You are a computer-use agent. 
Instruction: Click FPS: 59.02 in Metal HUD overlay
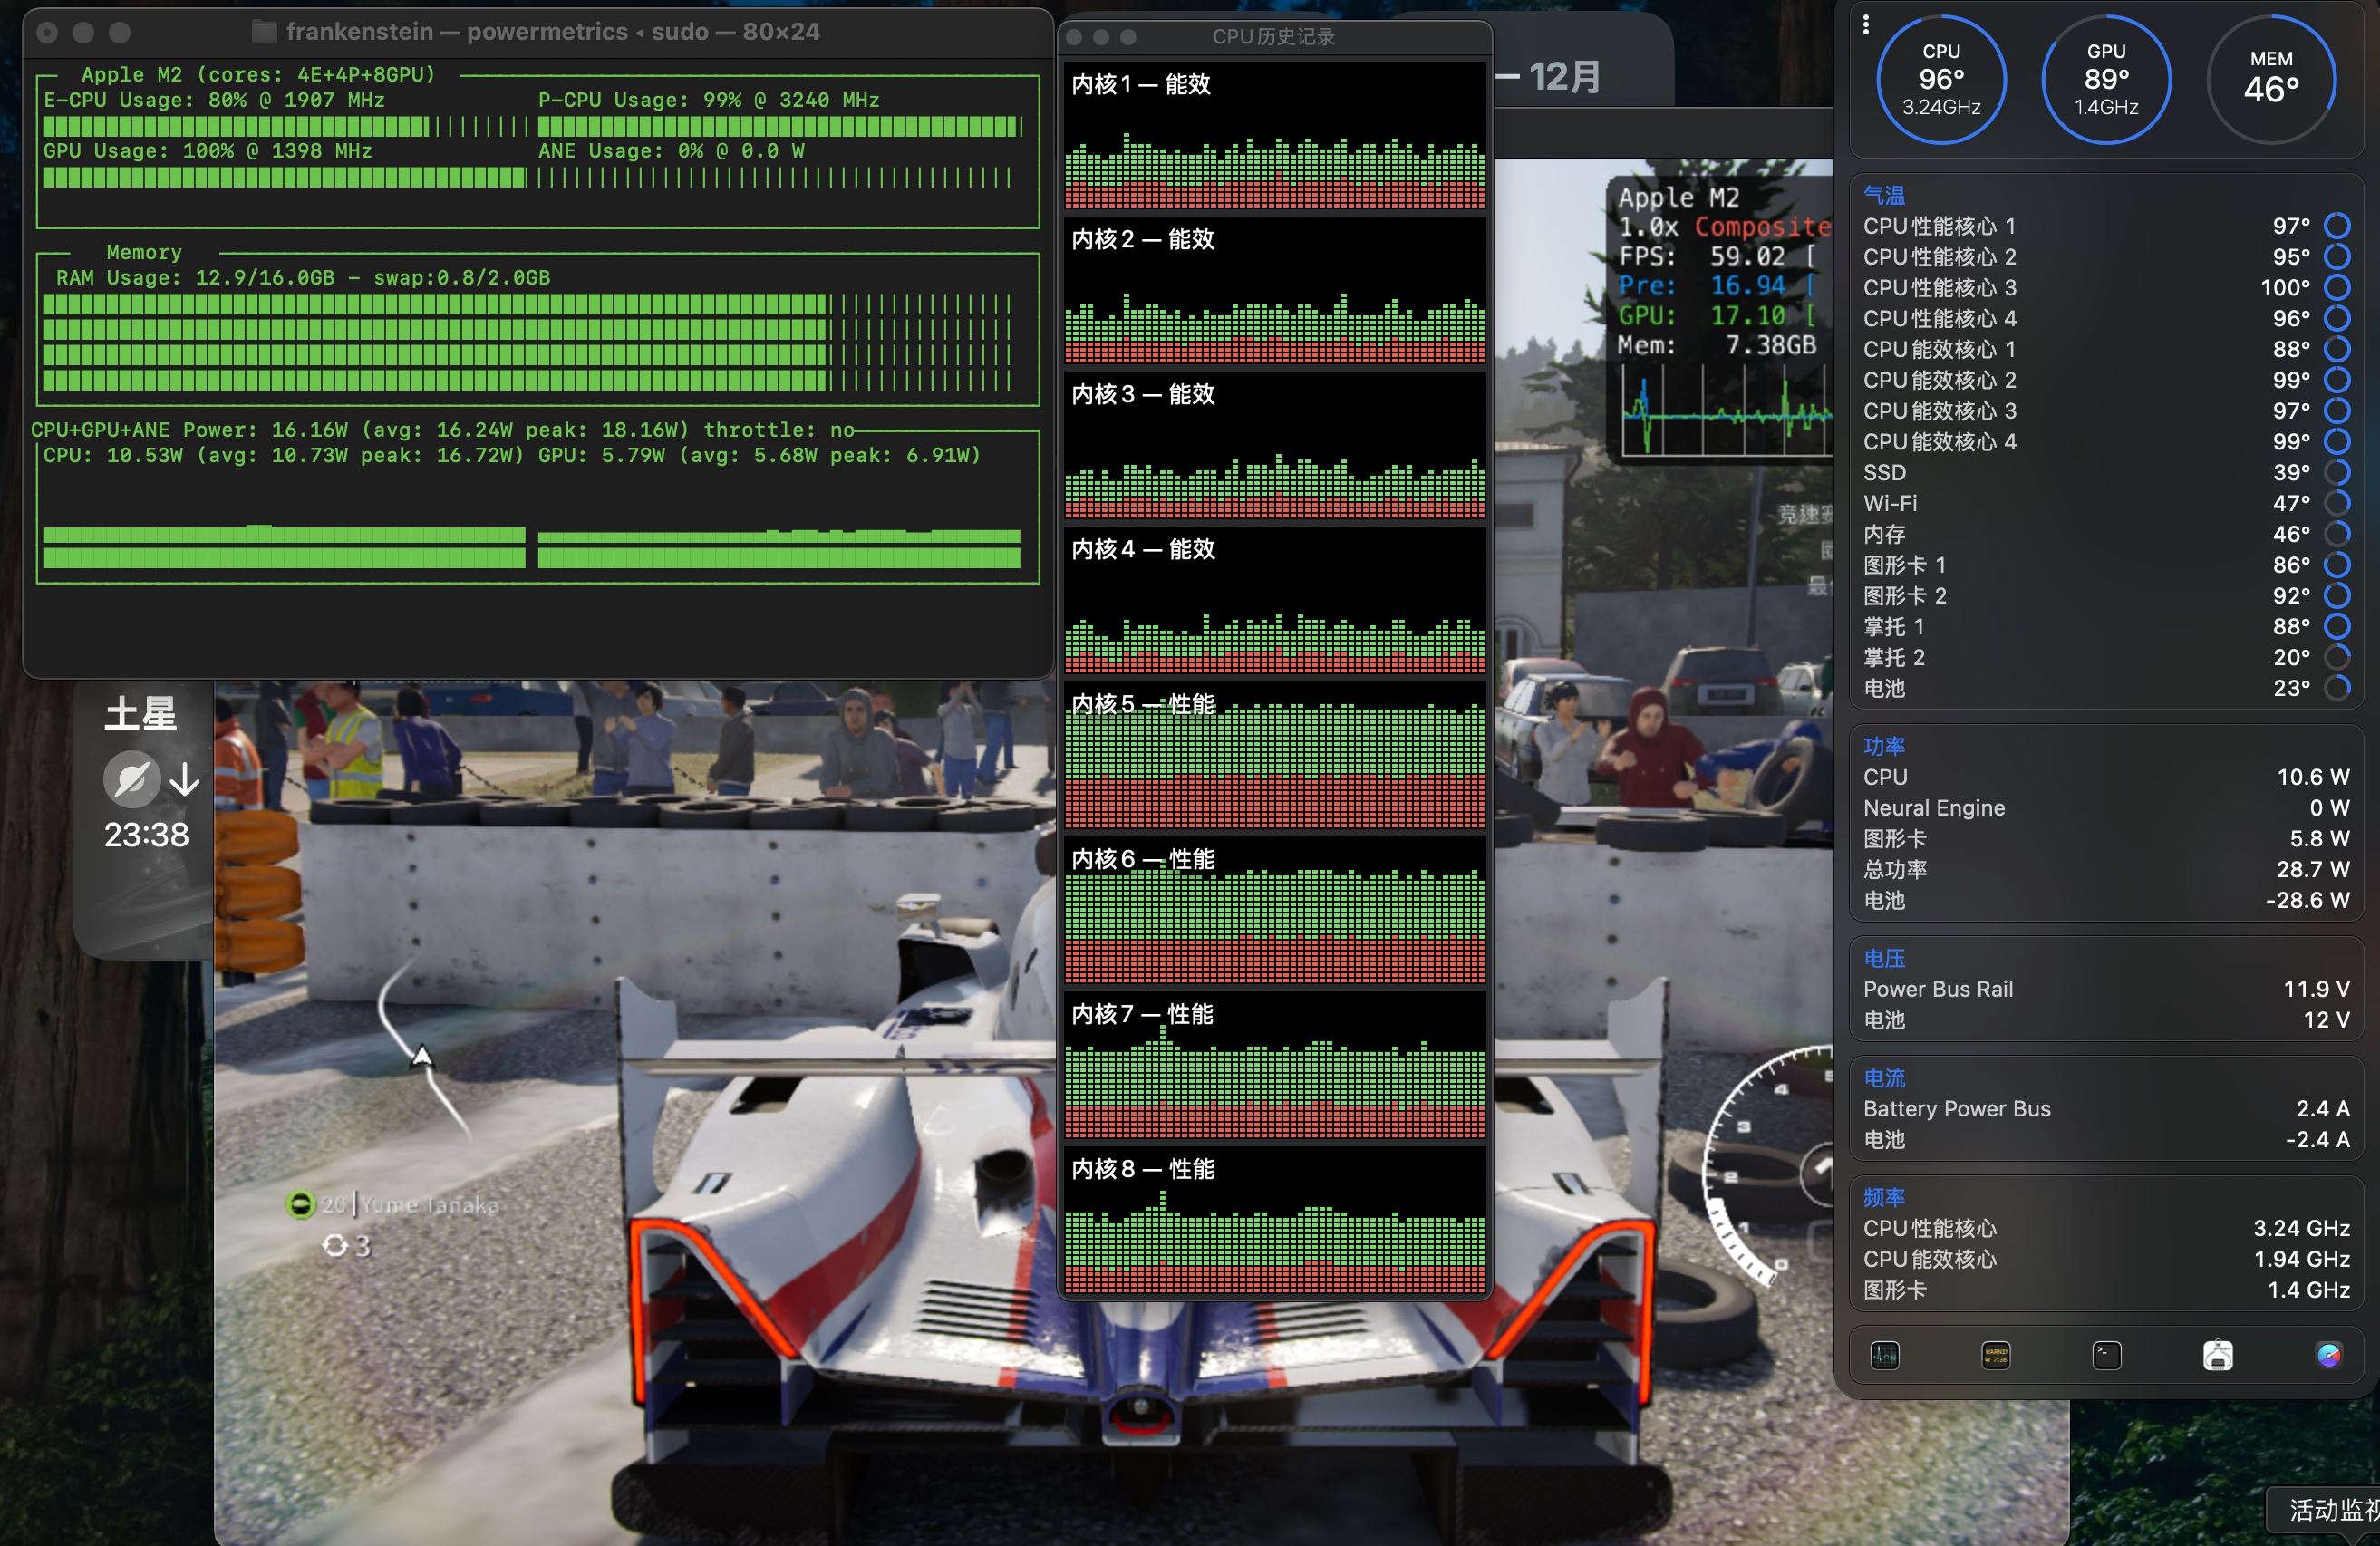click(1702, 256)
